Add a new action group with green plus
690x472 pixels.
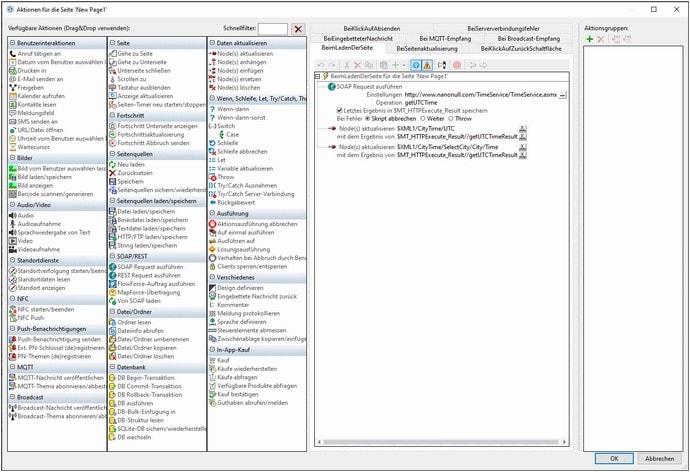(x=589, y=39)
